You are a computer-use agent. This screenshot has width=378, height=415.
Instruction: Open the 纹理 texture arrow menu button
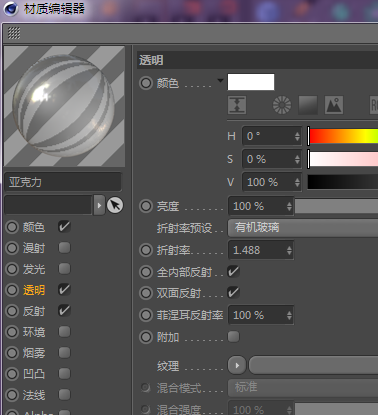(237, 365)
